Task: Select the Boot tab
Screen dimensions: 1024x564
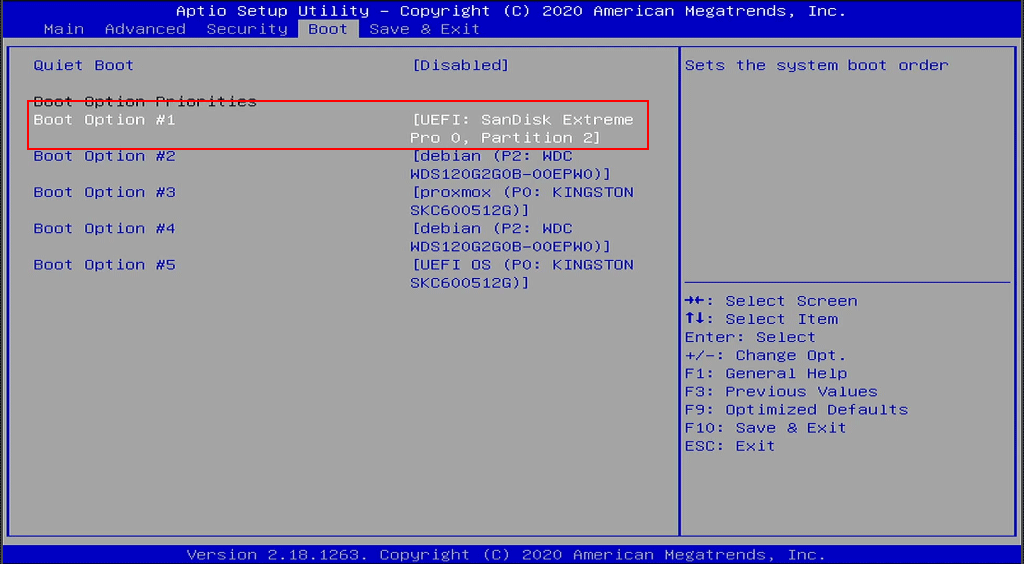Action: 328,29
